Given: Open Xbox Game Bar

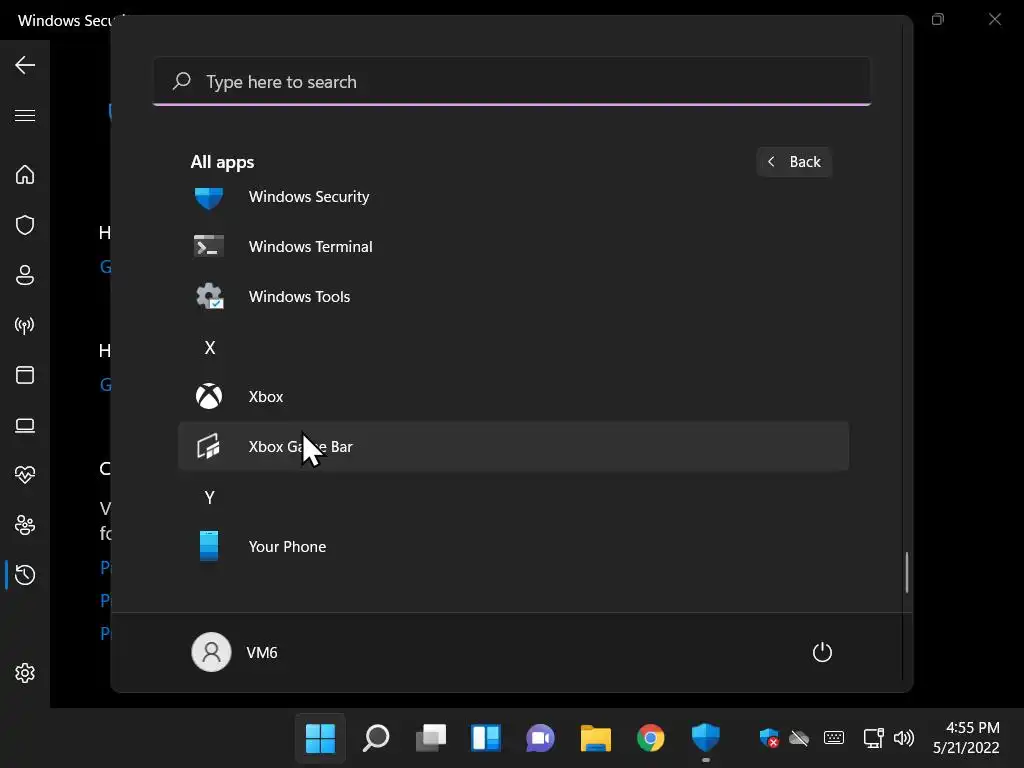Looking at the screenshot, I should (x=513, y=447).
